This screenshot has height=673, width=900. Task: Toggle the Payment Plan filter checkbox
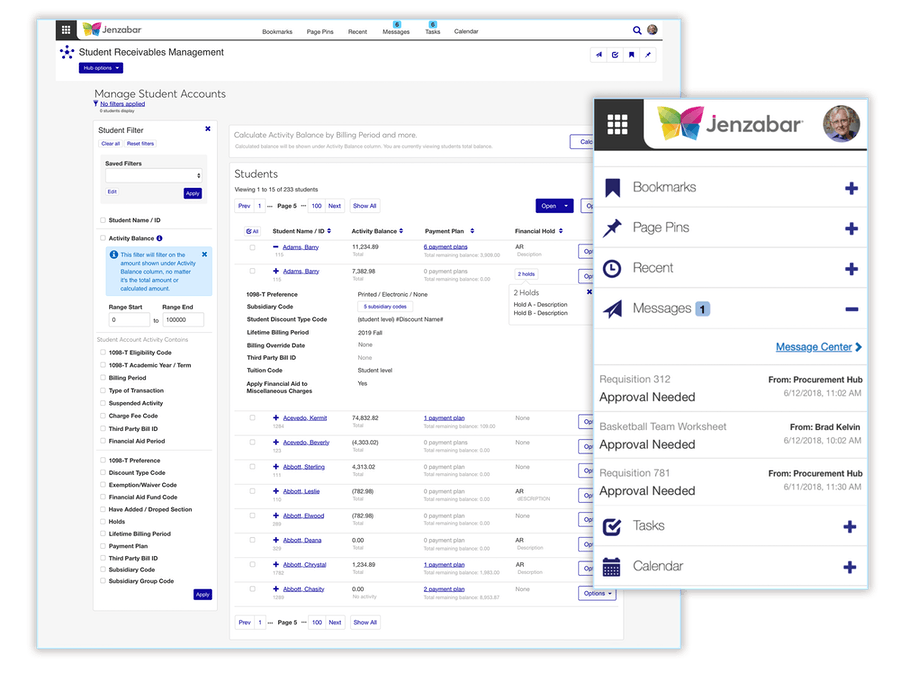103,546
